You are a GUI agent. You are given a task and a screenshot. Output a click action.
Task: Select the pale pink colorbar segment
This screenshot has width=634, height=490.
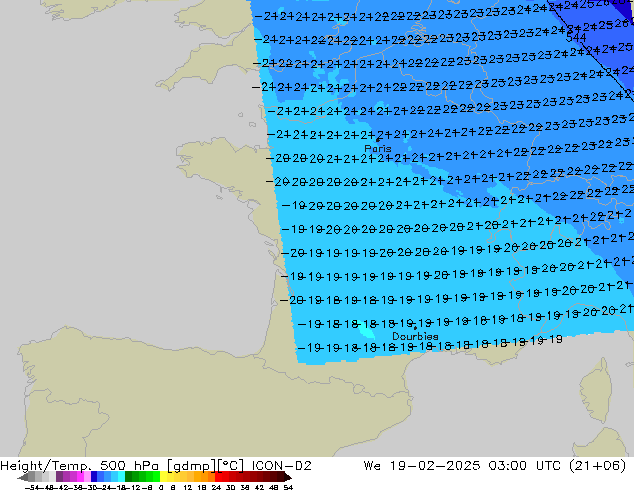(x=87, y=477)
